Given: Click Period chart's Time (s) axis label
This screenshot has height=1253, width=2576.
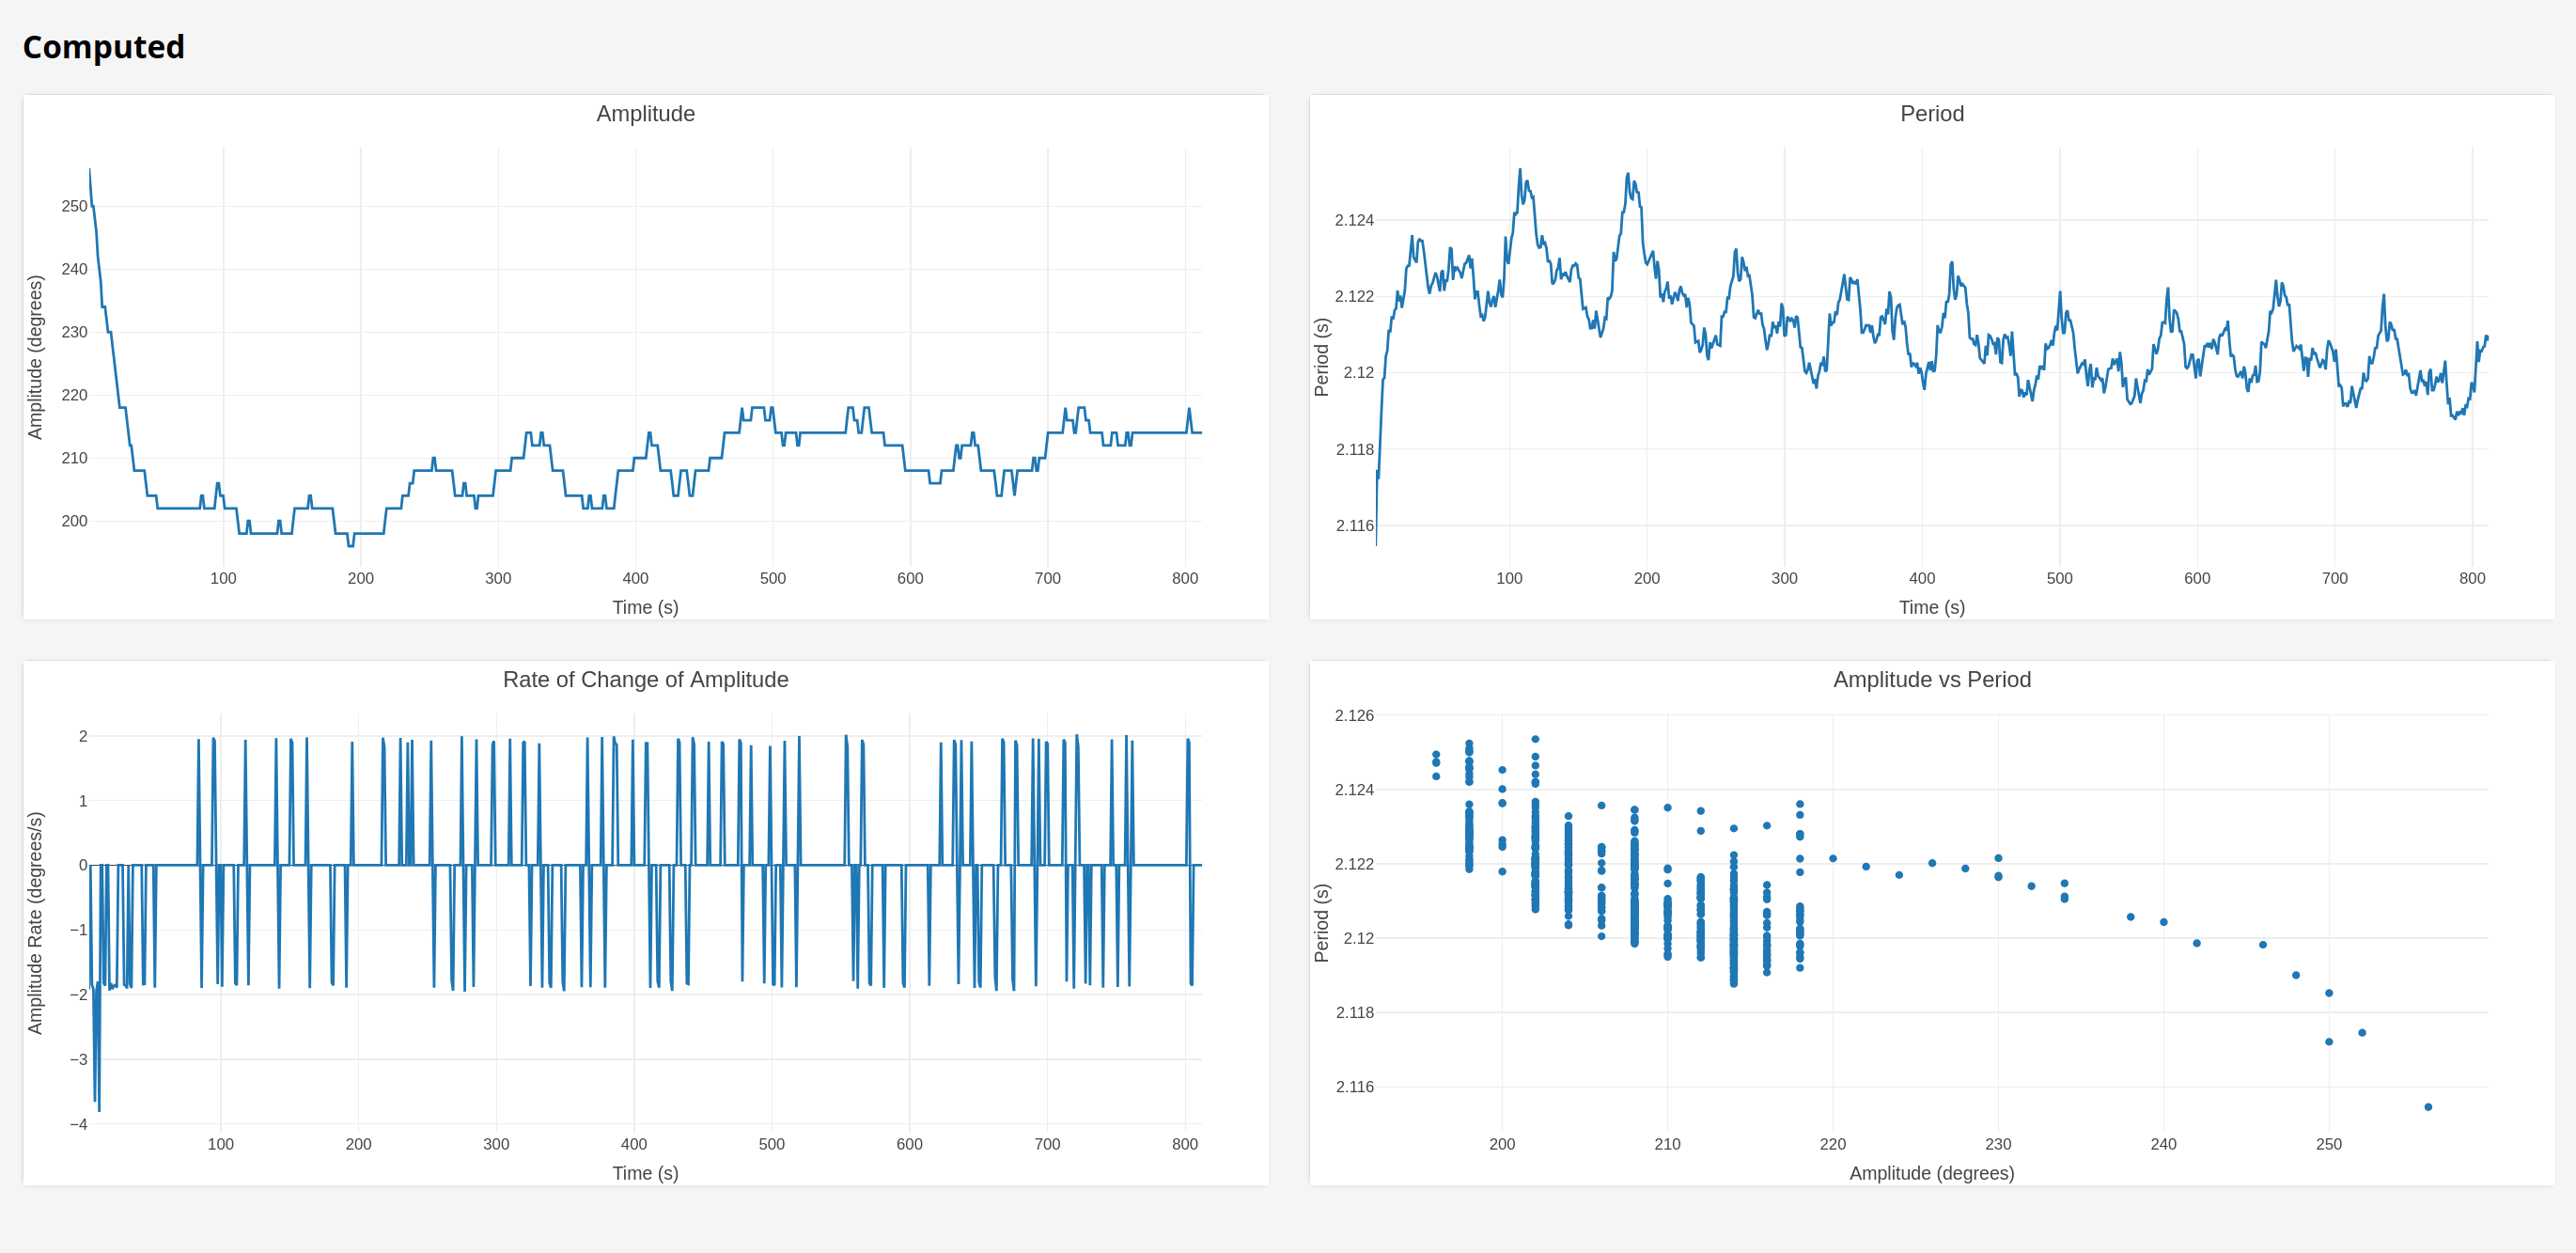Looking at the screenshot, I should pos(1931,607).
